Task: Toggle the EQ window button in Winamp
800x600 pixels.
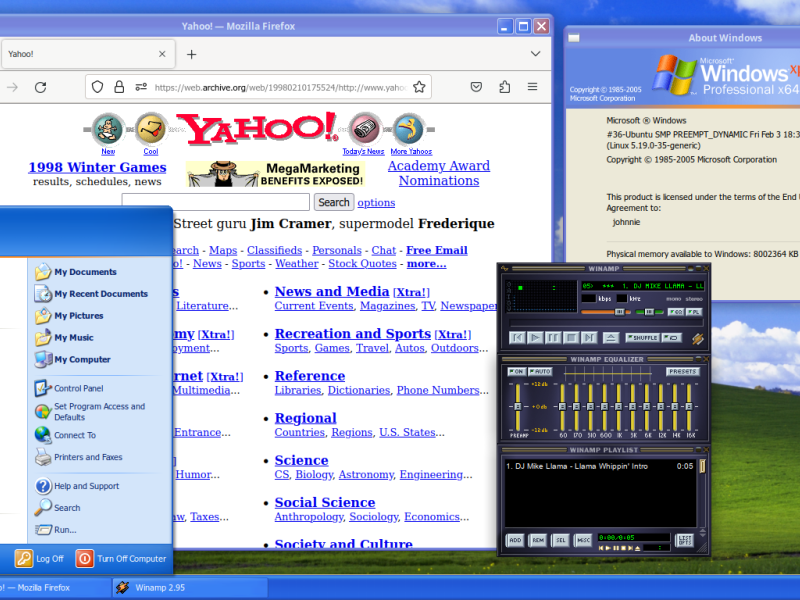Action: [x=676, y=312]
